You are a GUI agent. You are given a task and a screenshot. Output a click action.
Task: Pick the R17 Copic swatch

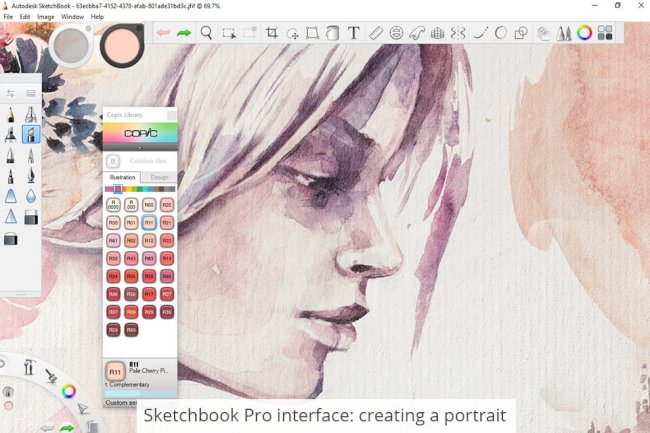point(149,294)
